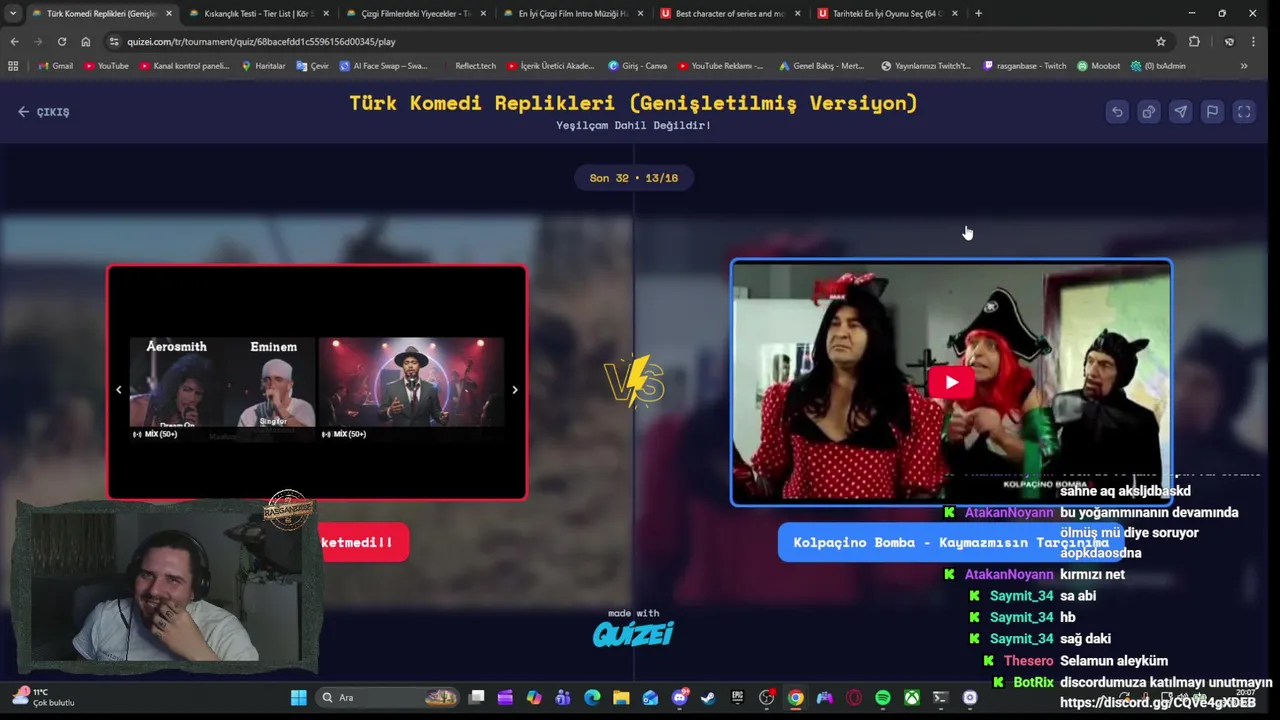Viewport: 1280px width, 720px height.
Task: Open Microsoft Edge from taskbar
Action: 592,698
